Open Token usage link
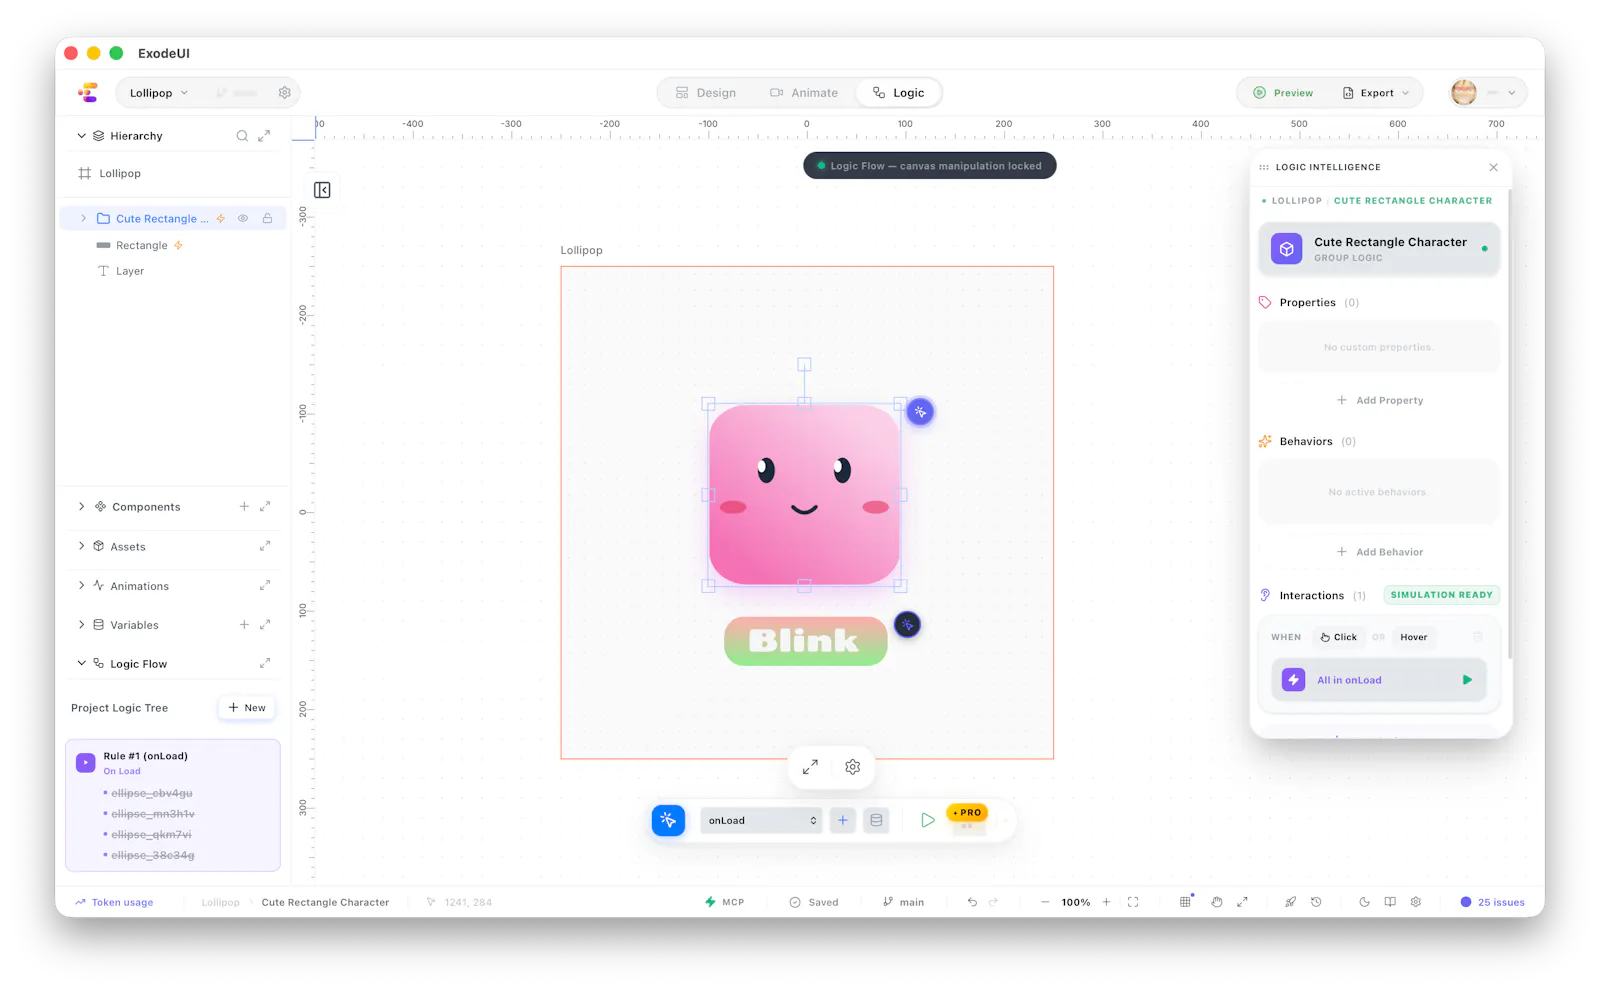1600x990 pixels. tap(114, 902)
